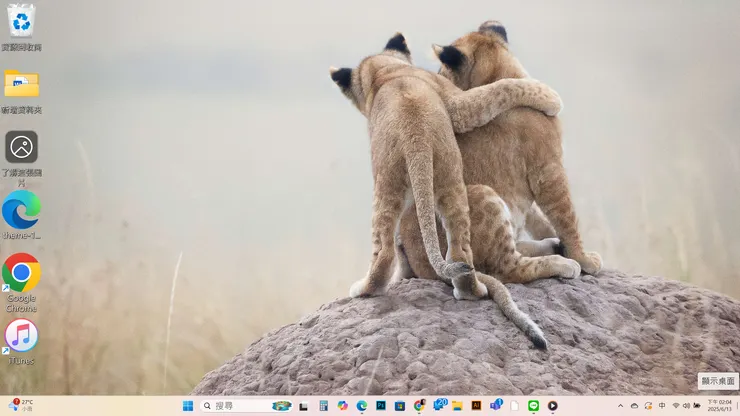Open LINE from the taskbar
Image resolution: width=740 pixels, height=416 pixels.
click(x=533, y=406)
